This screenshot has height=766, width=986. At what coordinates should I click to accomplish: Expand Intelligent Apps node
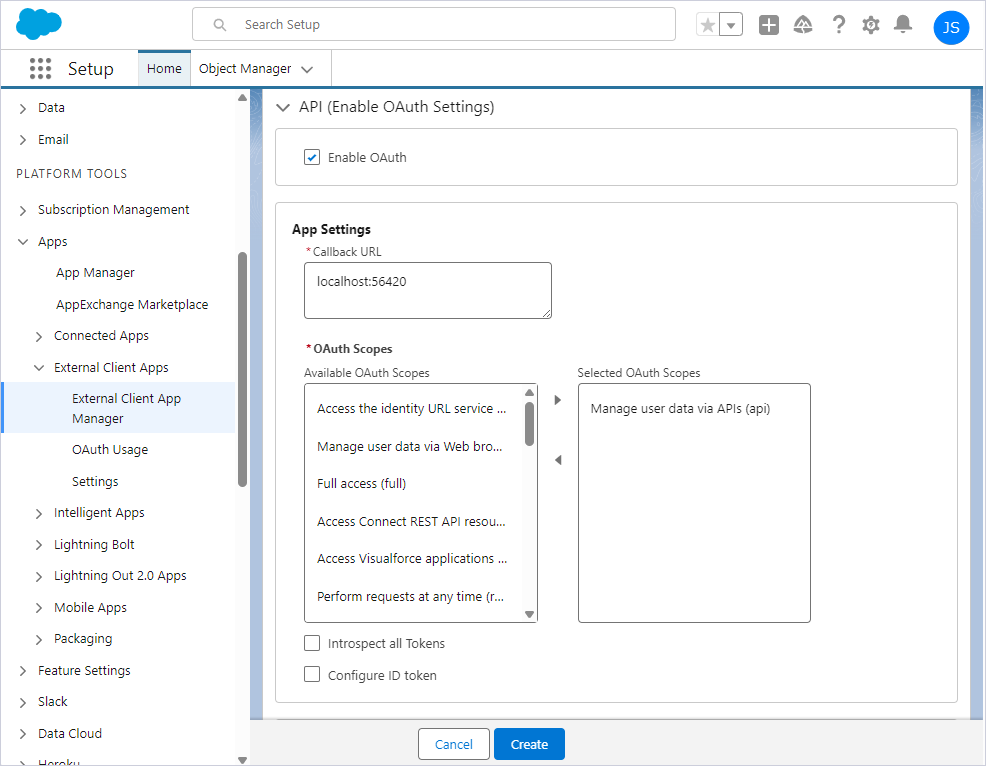pyautogui.click(x=39, y=514)
